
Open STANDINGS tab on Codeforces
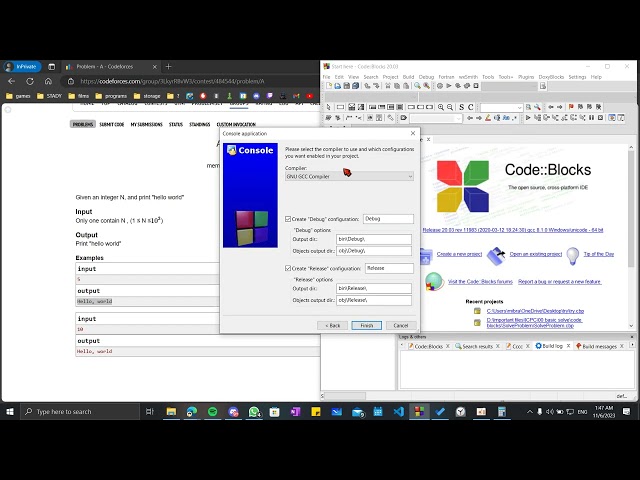coord(200,124)
